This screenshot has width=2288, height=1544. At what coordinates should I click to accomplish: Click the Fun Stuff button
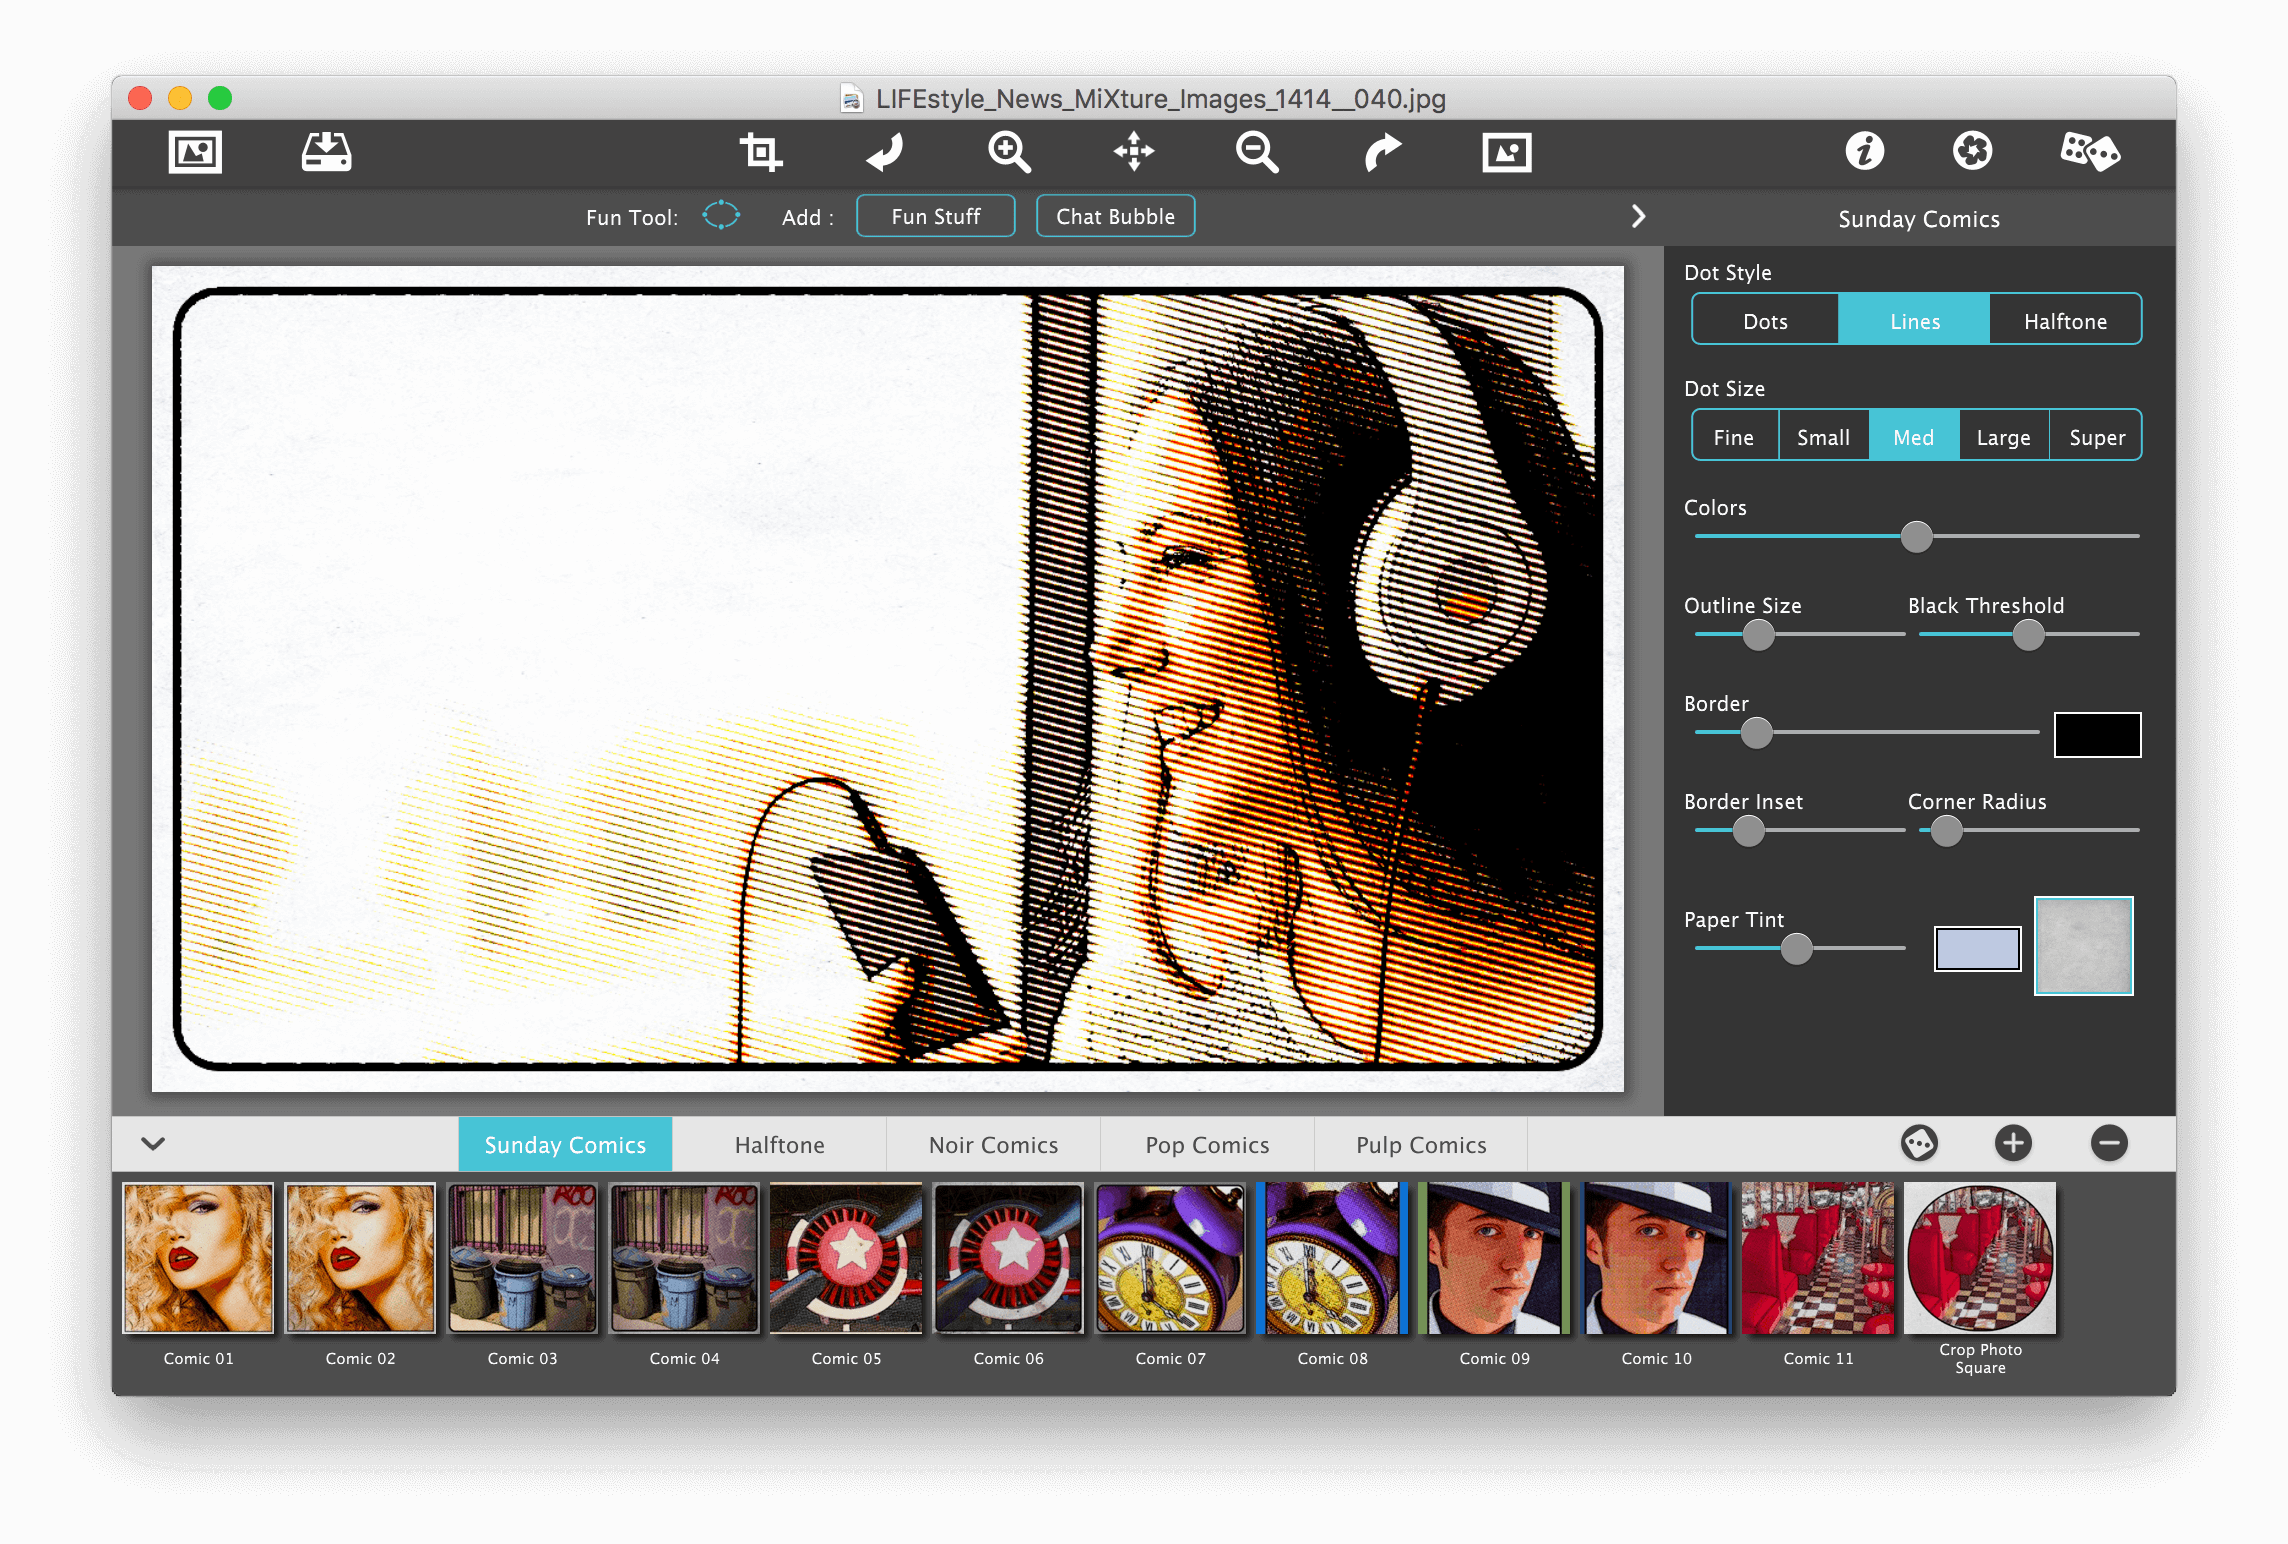tap(935, 216)
